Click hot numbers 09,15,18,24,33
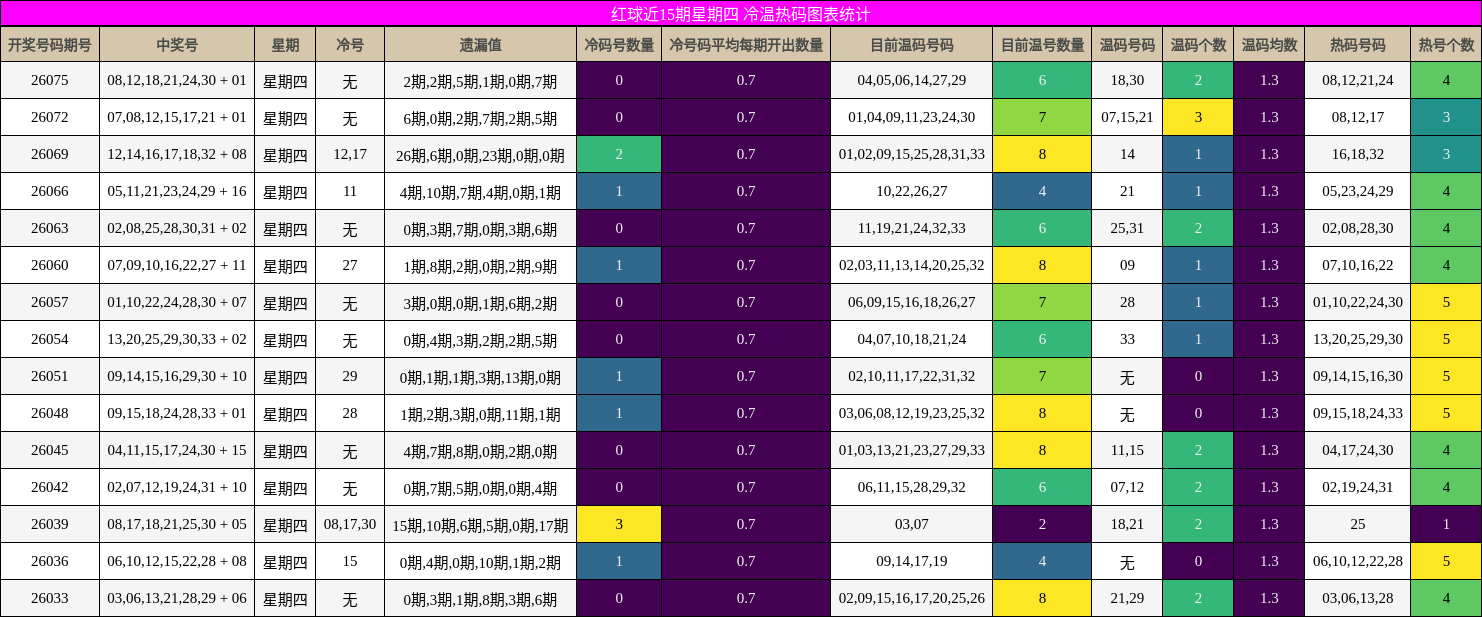This screenshot has height=617, width=1482. (x=1358, y=413)
